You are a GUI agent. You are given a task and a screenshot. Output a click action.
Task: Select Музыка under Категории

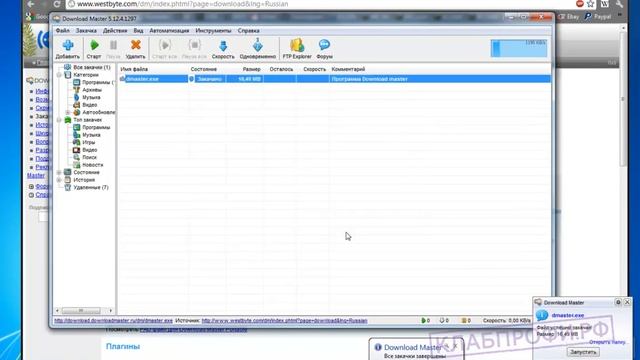coord(91,98)
